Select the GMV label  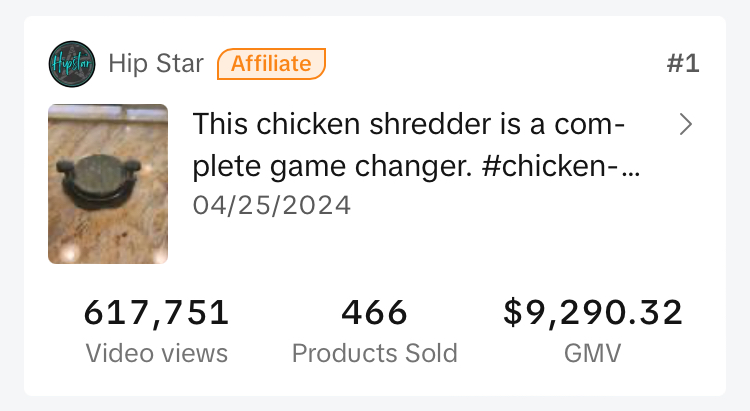[593, 353]
